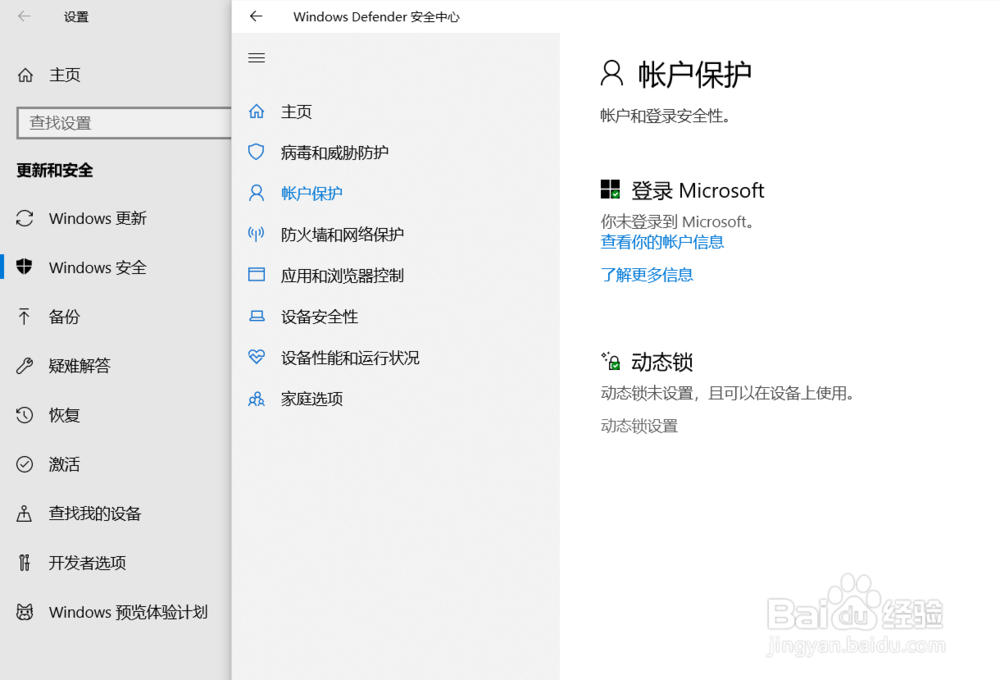Click the 查看你的帐户信息 link

(x=662, y=242)
